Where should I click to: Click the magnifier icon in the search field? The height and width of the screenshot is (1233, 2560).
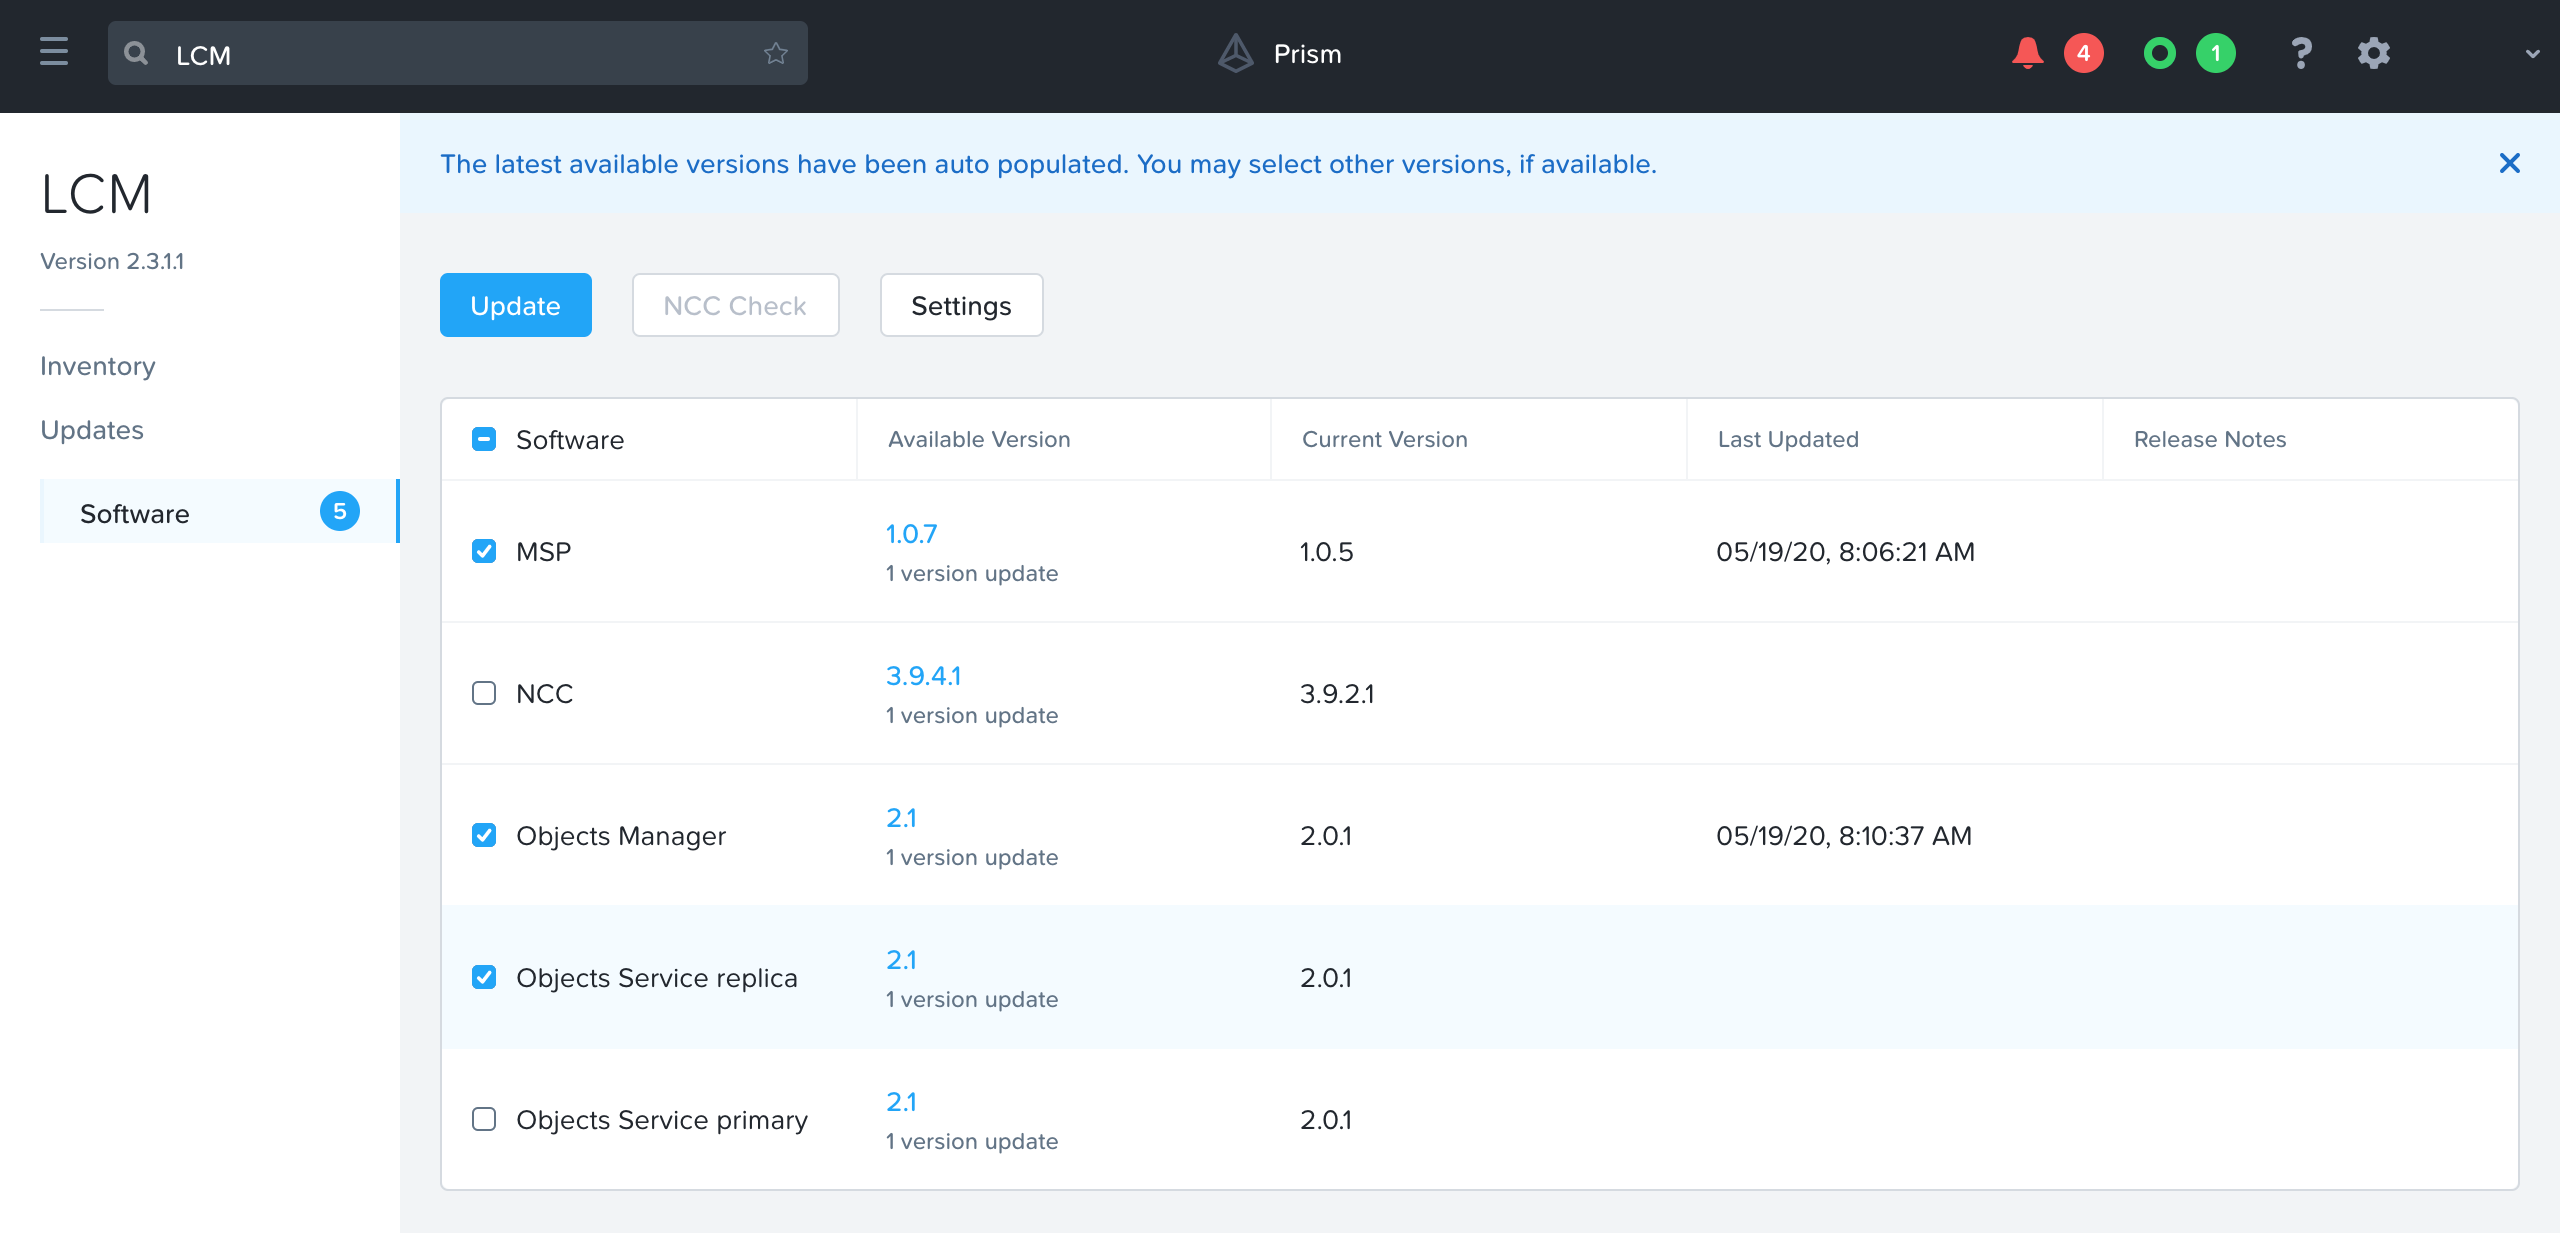tap(137, 53)
